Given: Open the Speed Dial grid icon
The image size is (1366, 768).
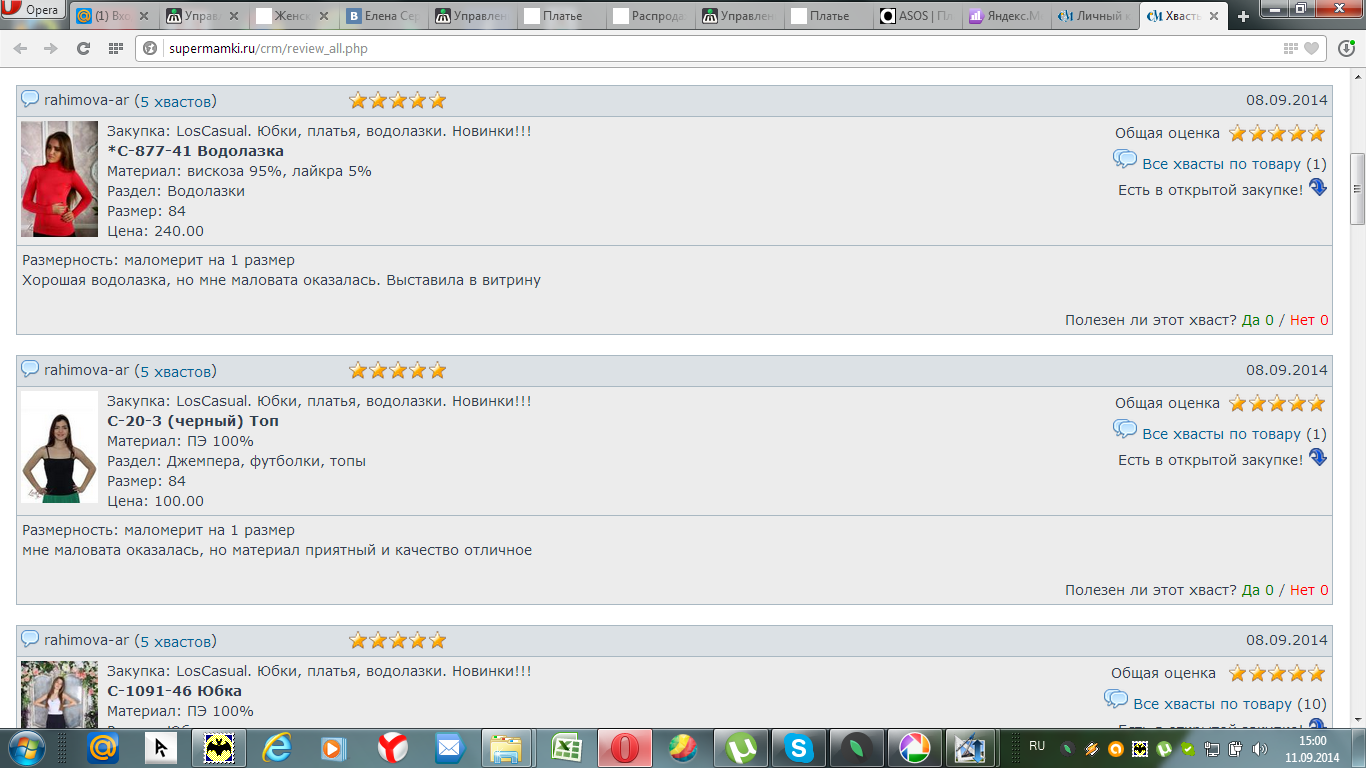Looking at the screenshot, I should coord(116,48).
